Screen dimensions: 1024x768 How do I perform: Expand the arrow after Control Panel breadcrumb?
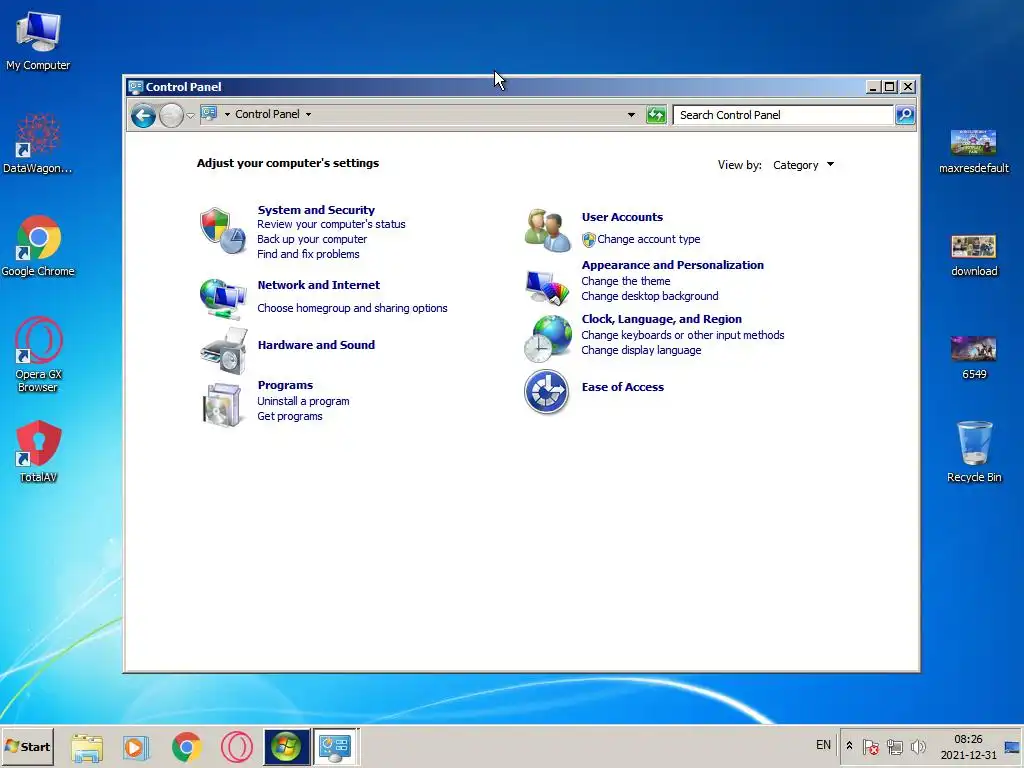[308, 114]
